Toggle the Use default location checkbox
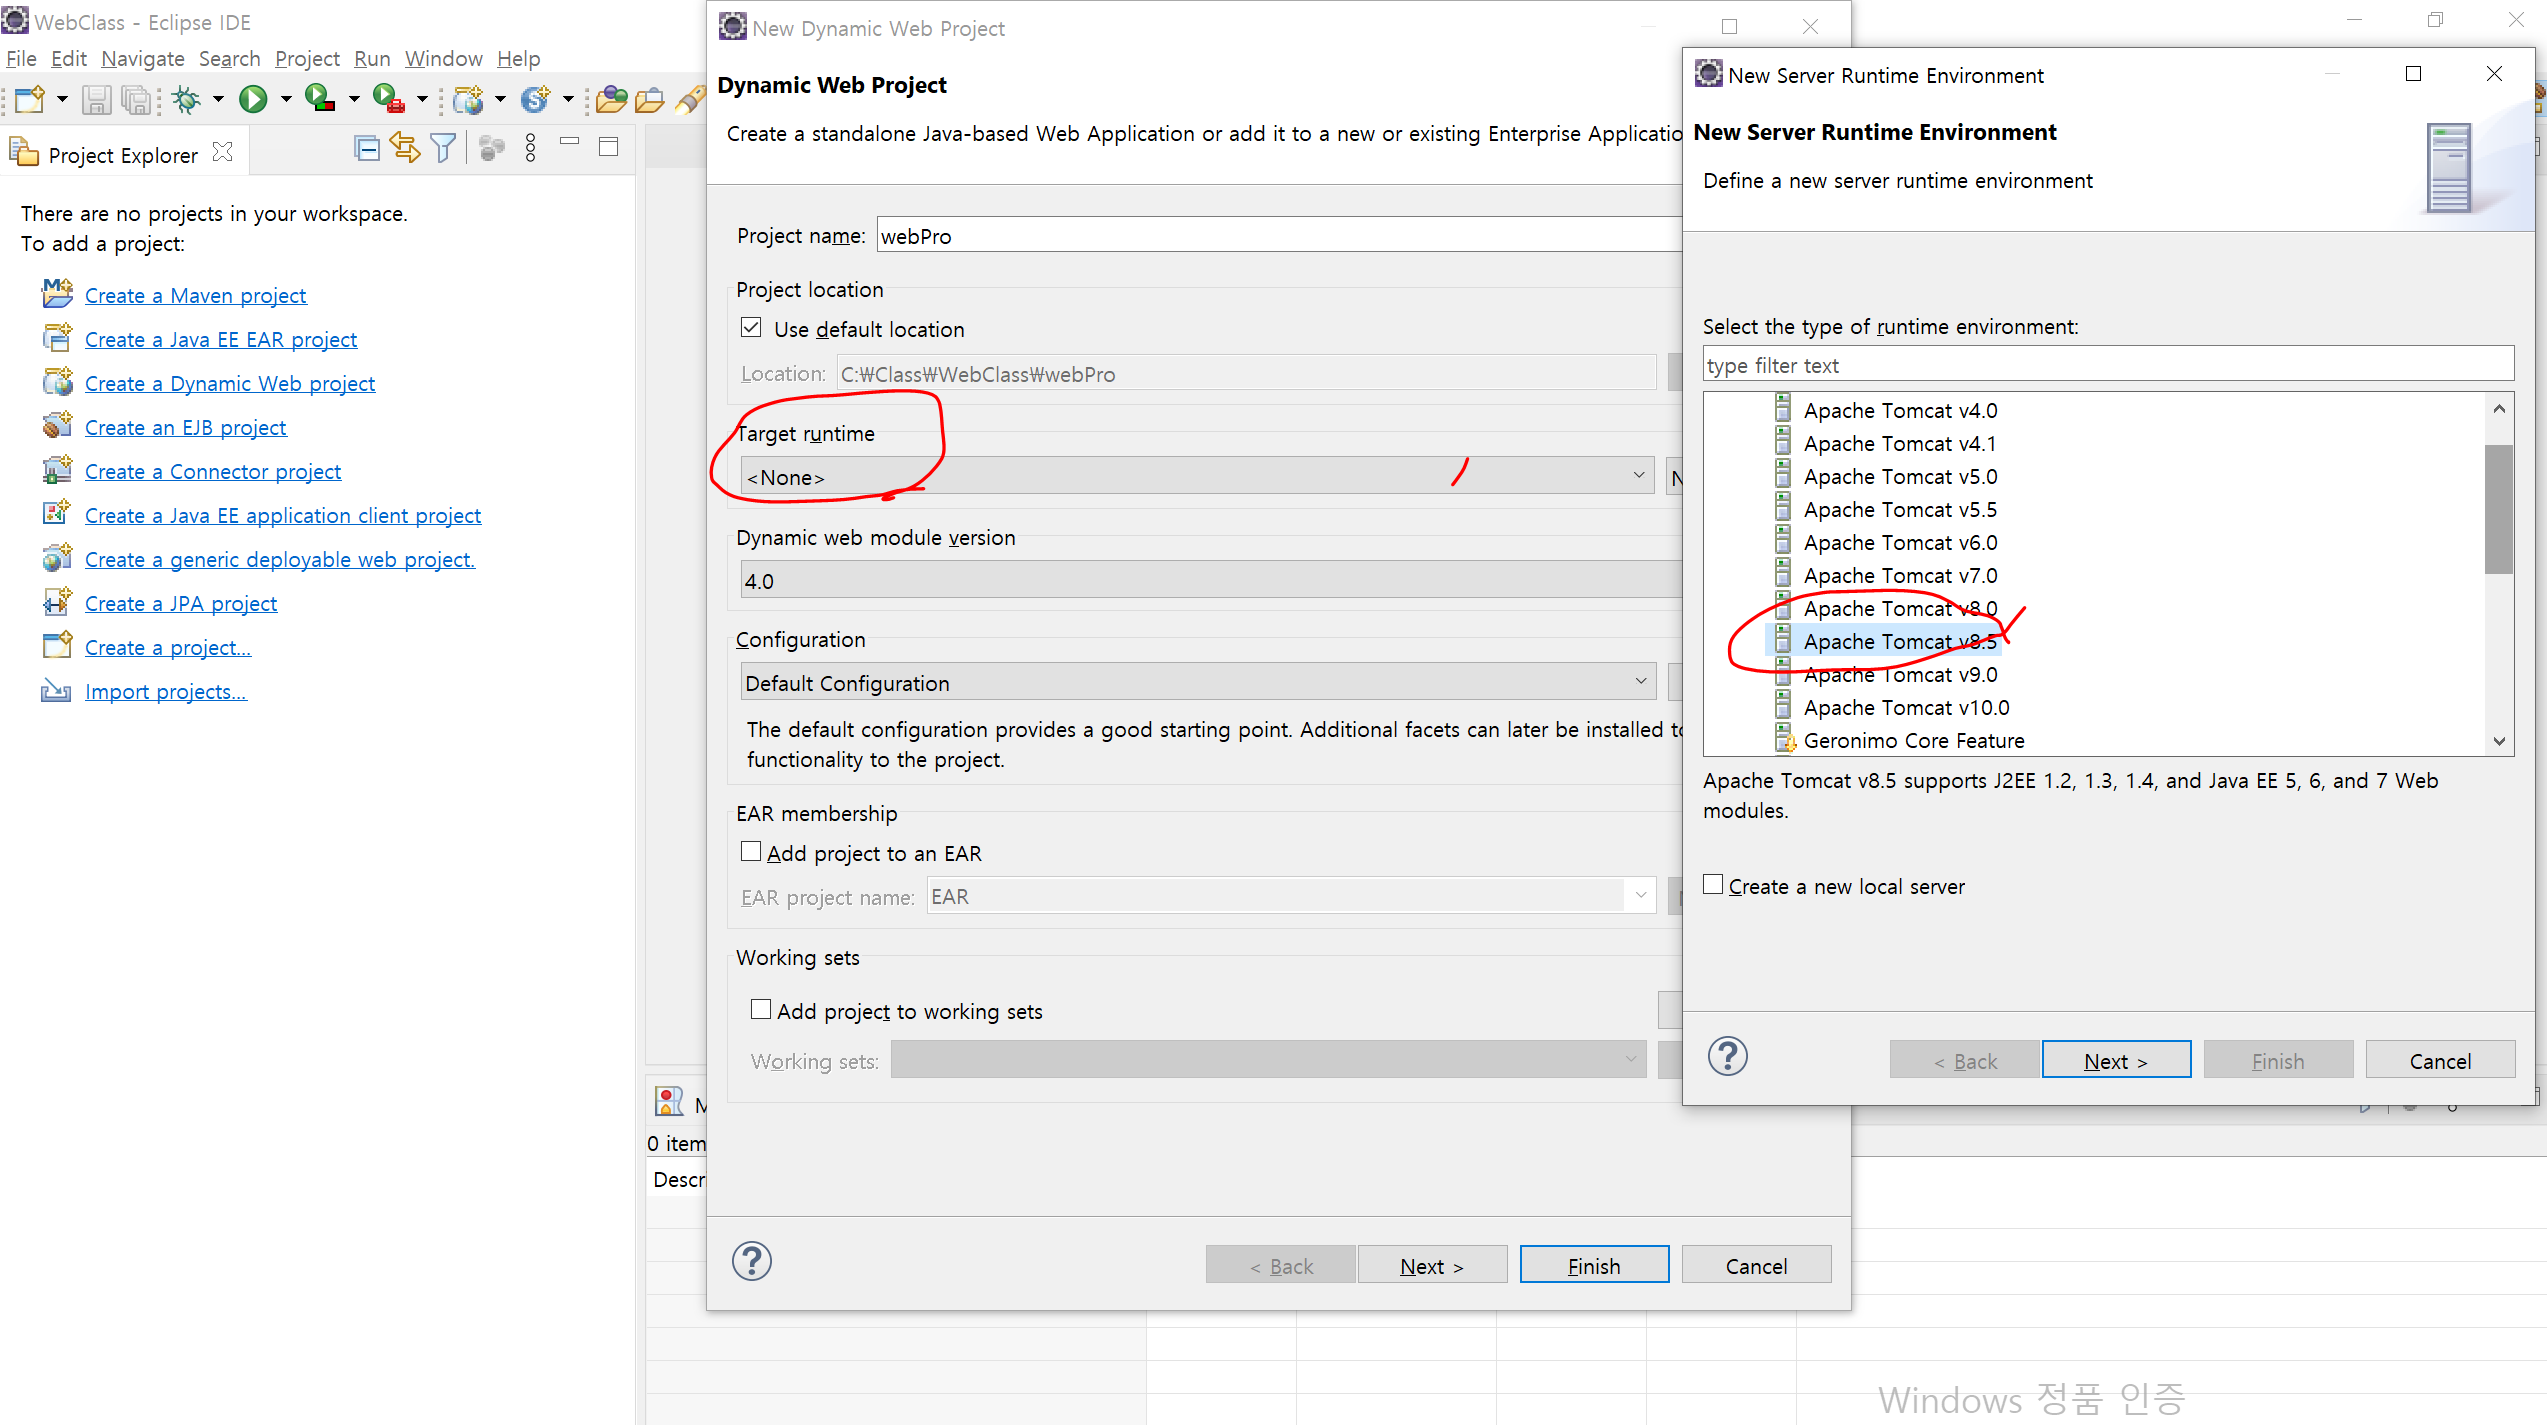2547x1425 pixels. point(751,327)
